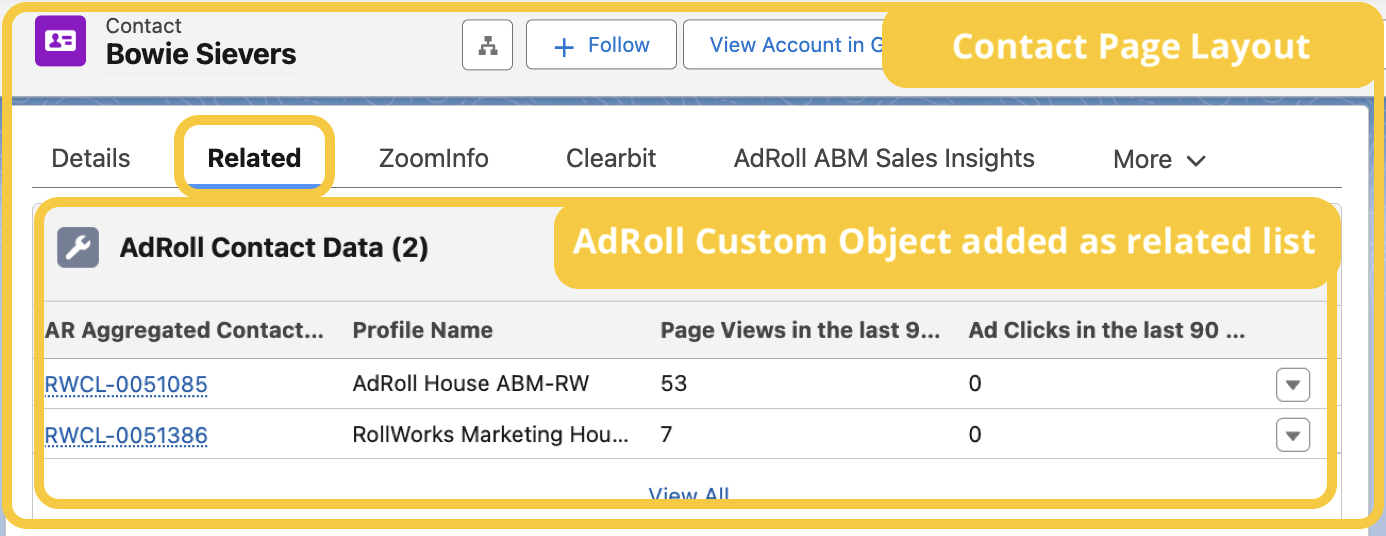Screen dimensions: 1386x536
Task: Go to the Clearbit tab
Action: [611, 158]
